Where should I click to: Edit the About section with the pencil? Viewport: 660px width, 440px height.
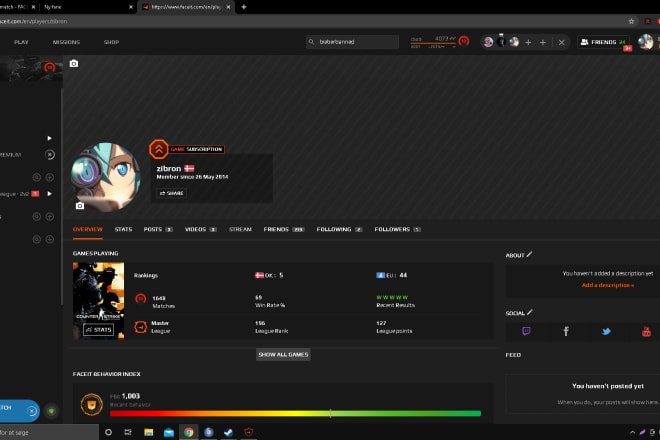[x=530, y=254]
